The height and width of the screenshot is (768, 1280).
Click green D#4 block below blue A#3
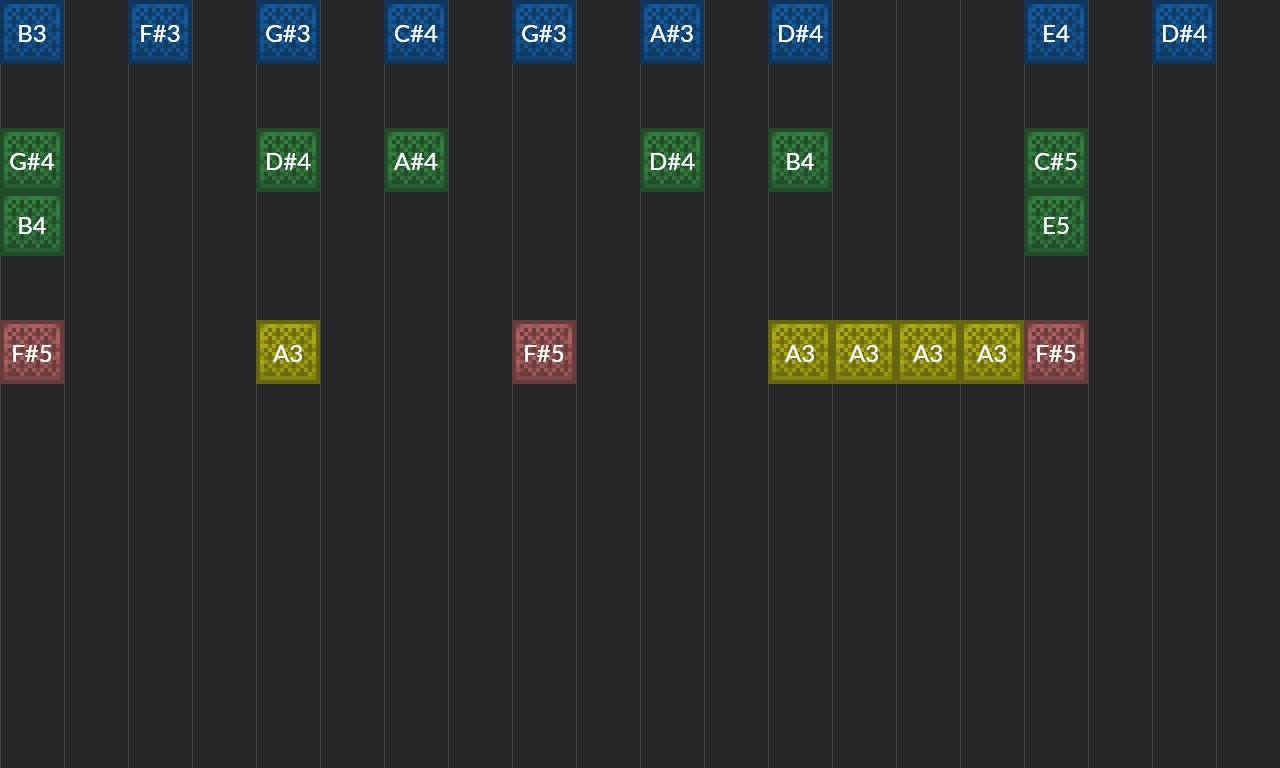(x=672, y=160)
